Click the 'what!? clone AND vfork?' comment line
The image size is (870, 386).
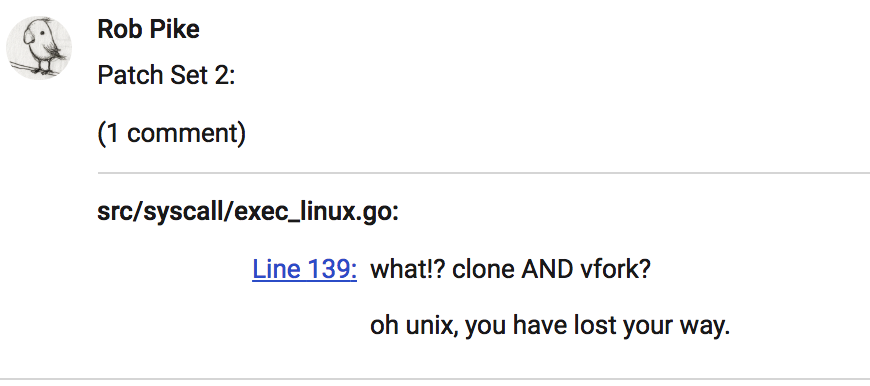(510, 270)
